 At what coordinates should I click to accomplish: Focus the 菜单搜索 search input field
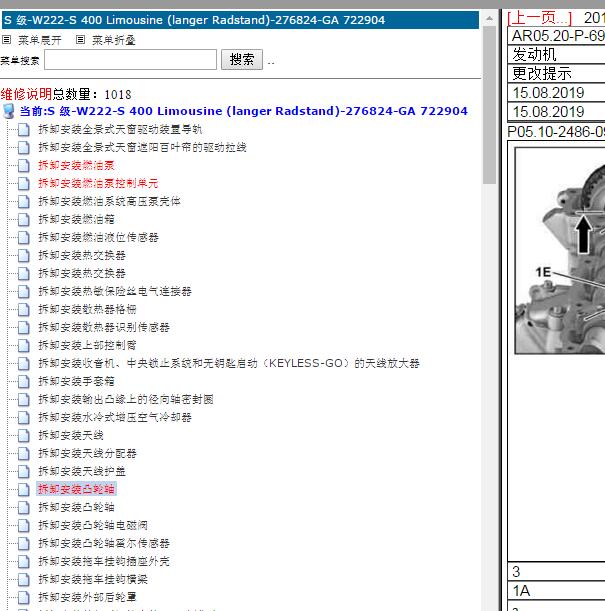point(131,60)
